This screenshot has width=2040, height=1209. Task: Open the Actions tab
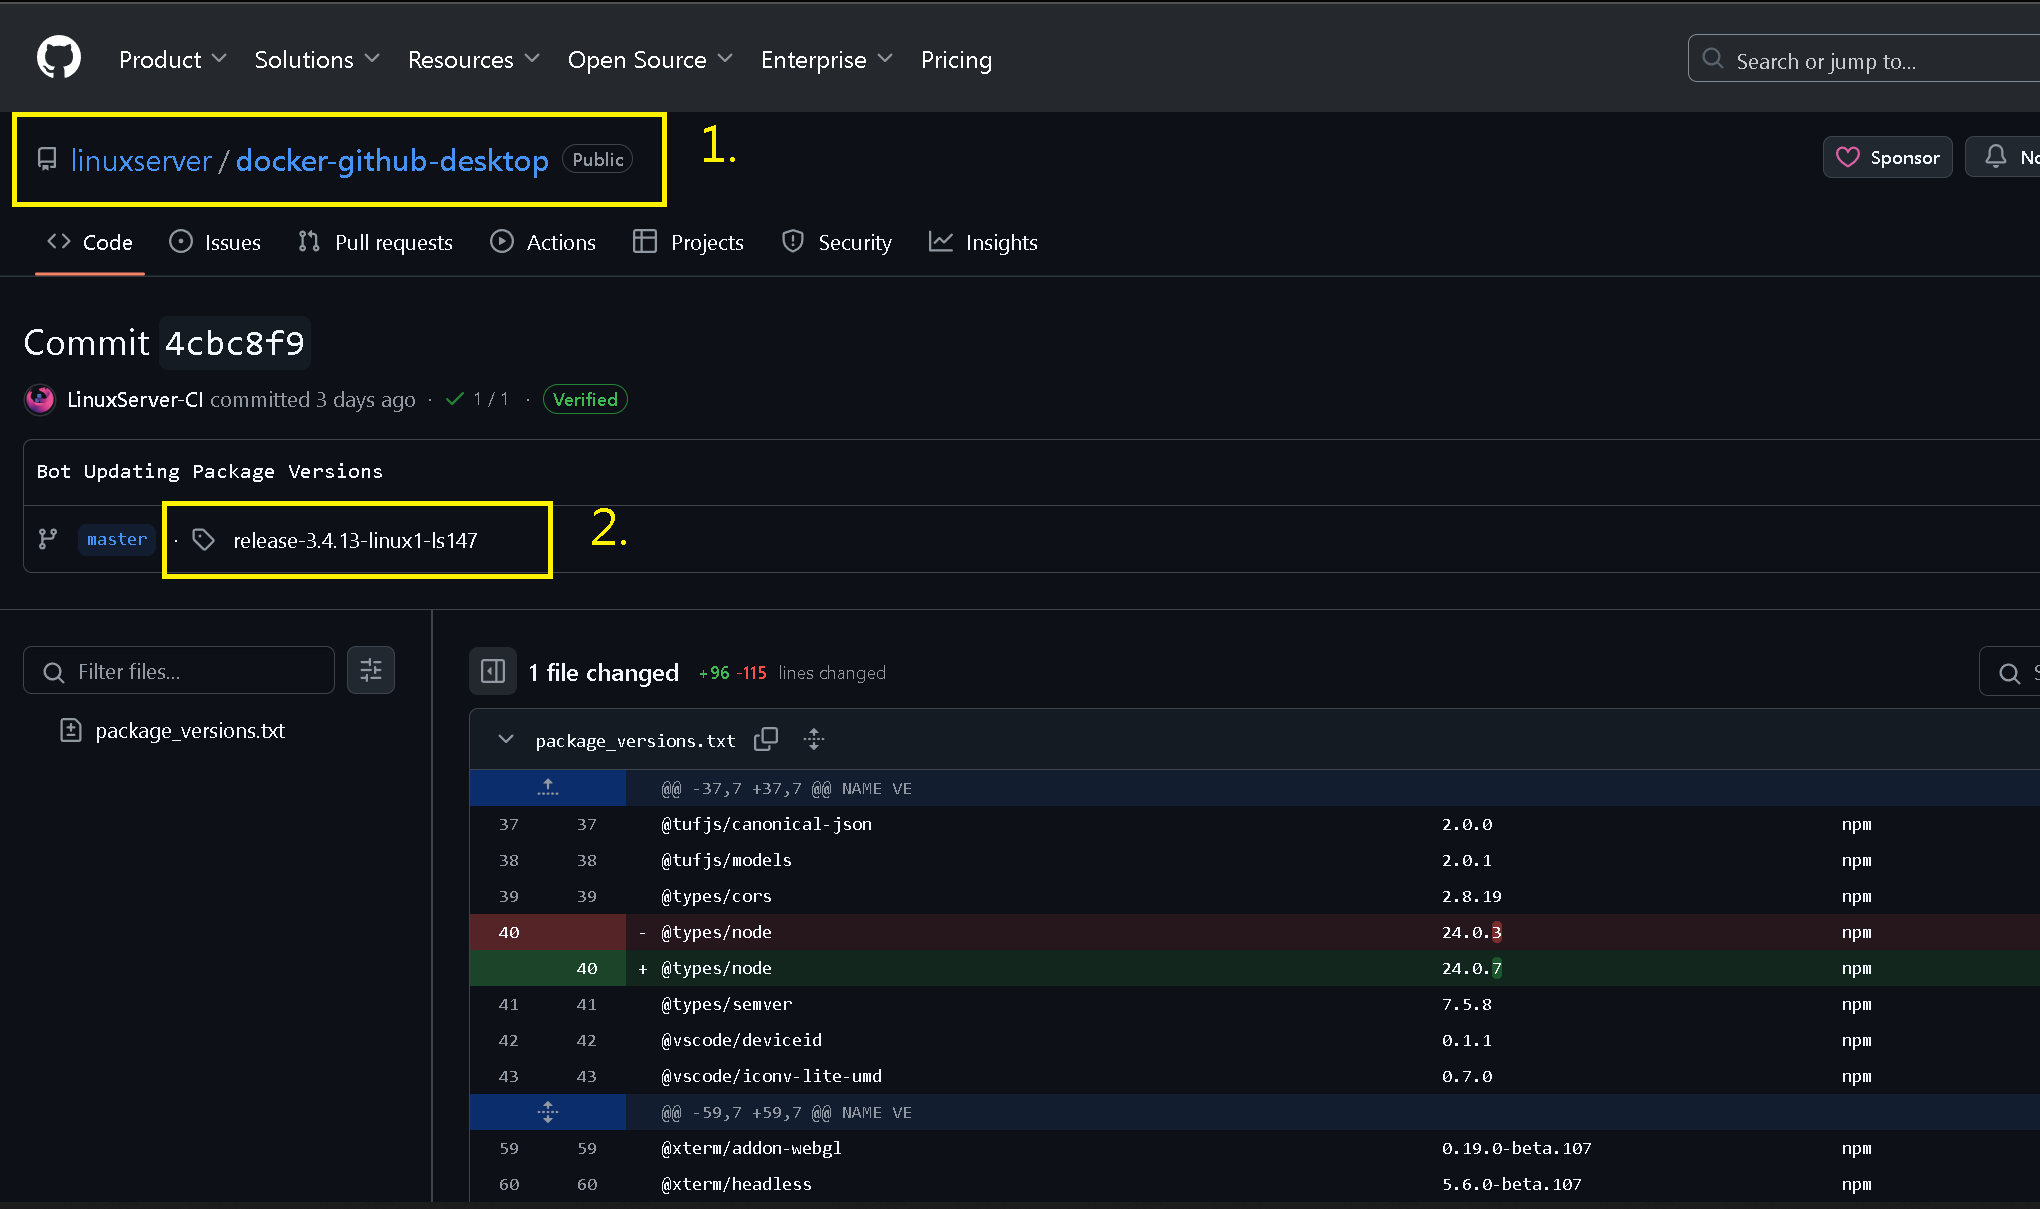[543, 242]
